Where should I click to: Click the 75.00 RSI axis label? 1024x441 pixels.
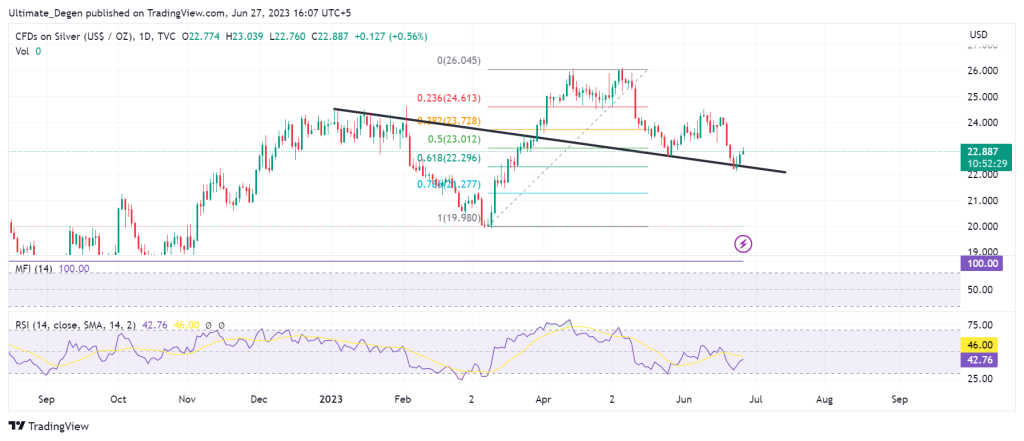click(x=978, y=325)
